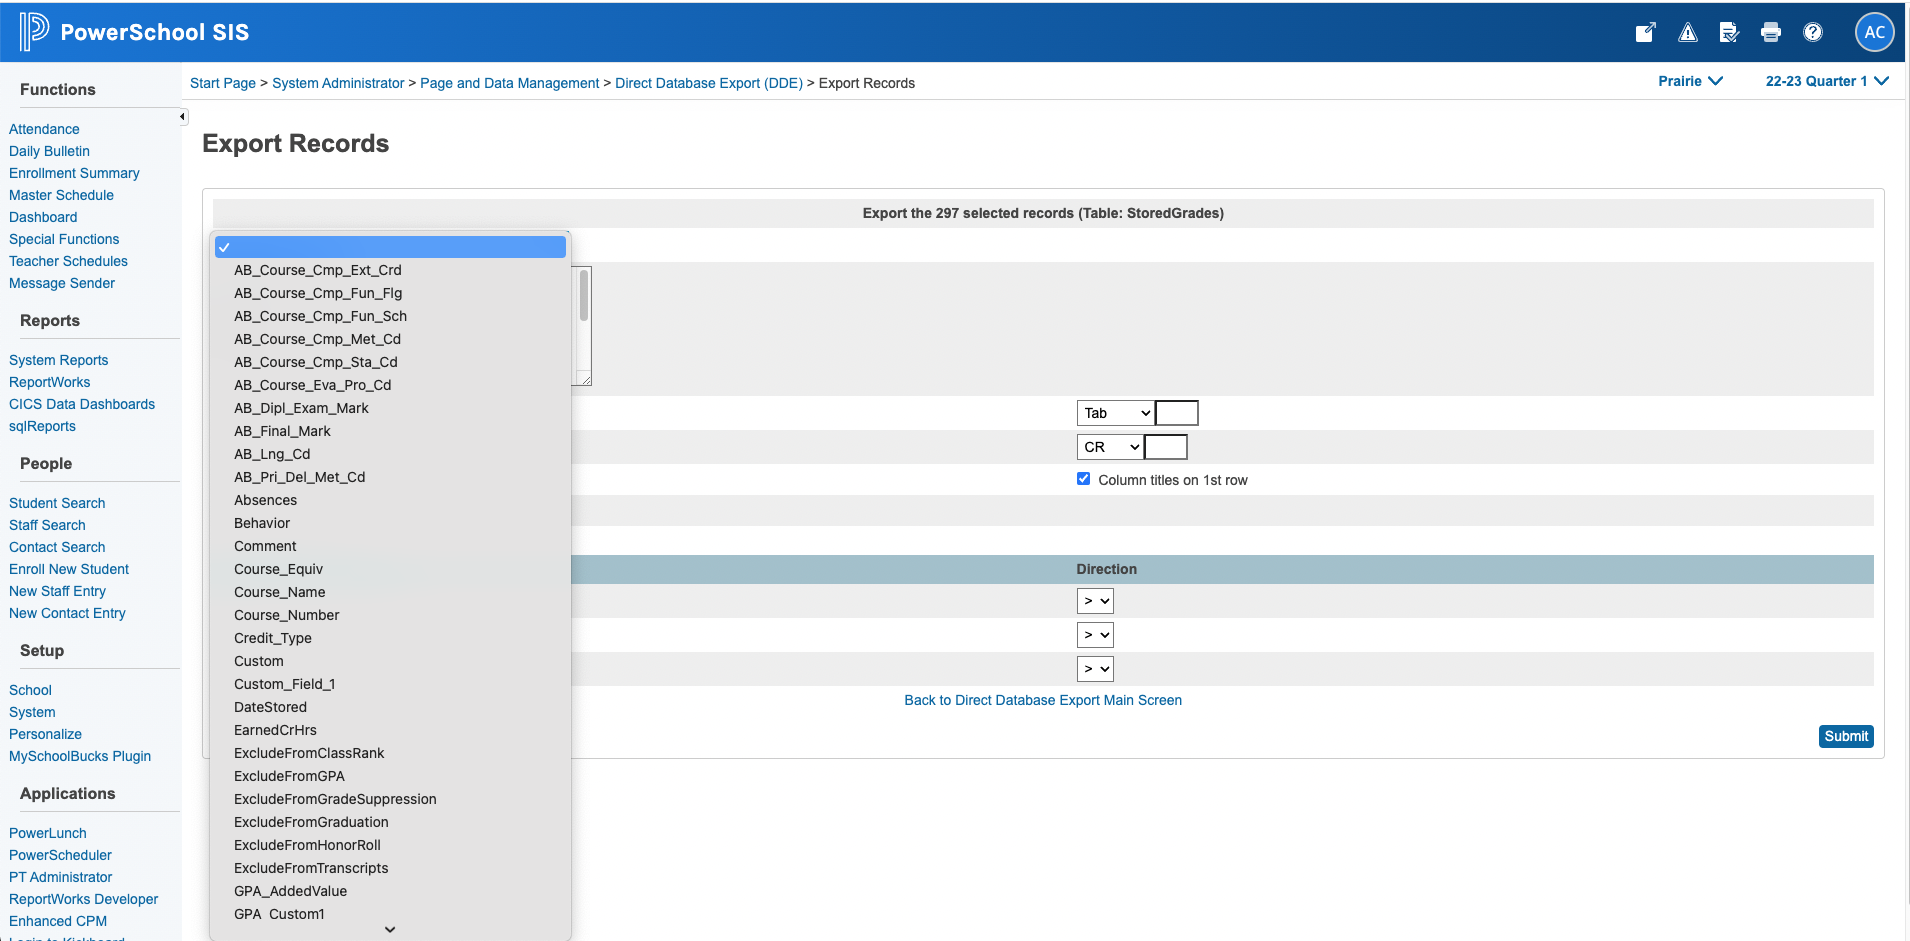Open PowerScheduler application link
Image resolution: width=1910 pixels, height=941 pixels.
pyautogui.click(x=60, y=855)
